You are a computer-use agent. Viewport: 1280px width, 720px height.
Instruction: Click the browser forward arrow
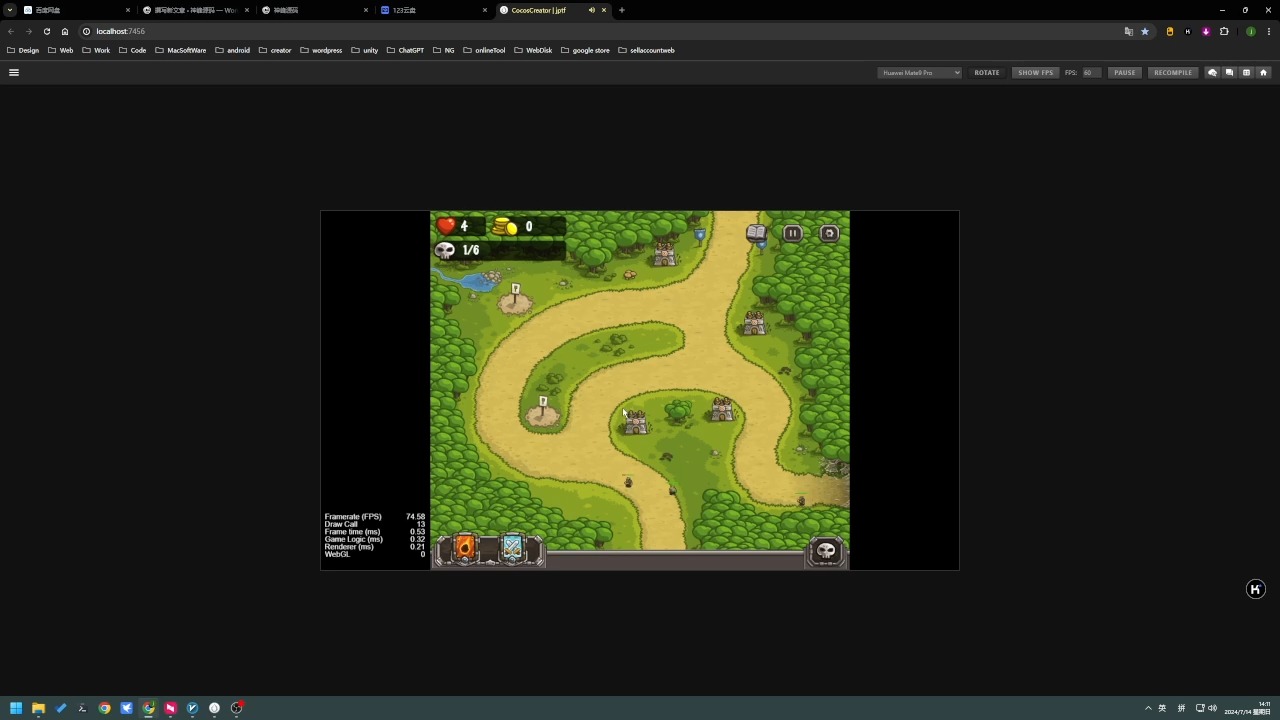tap(29, 31)
